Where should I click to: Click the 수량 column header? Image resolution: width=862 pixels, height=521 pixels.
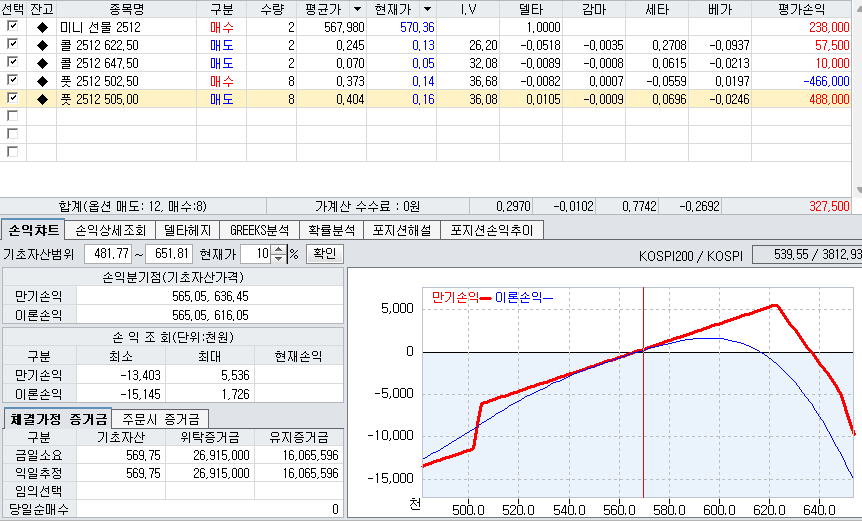pos(272,9)
